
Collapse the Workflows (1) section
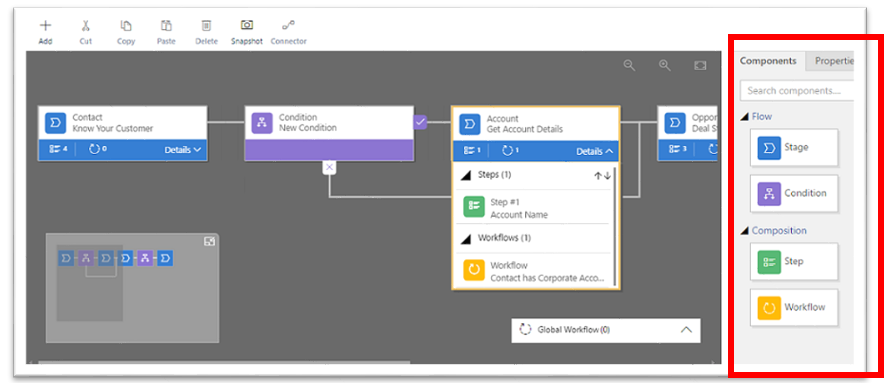click(466, 239)
